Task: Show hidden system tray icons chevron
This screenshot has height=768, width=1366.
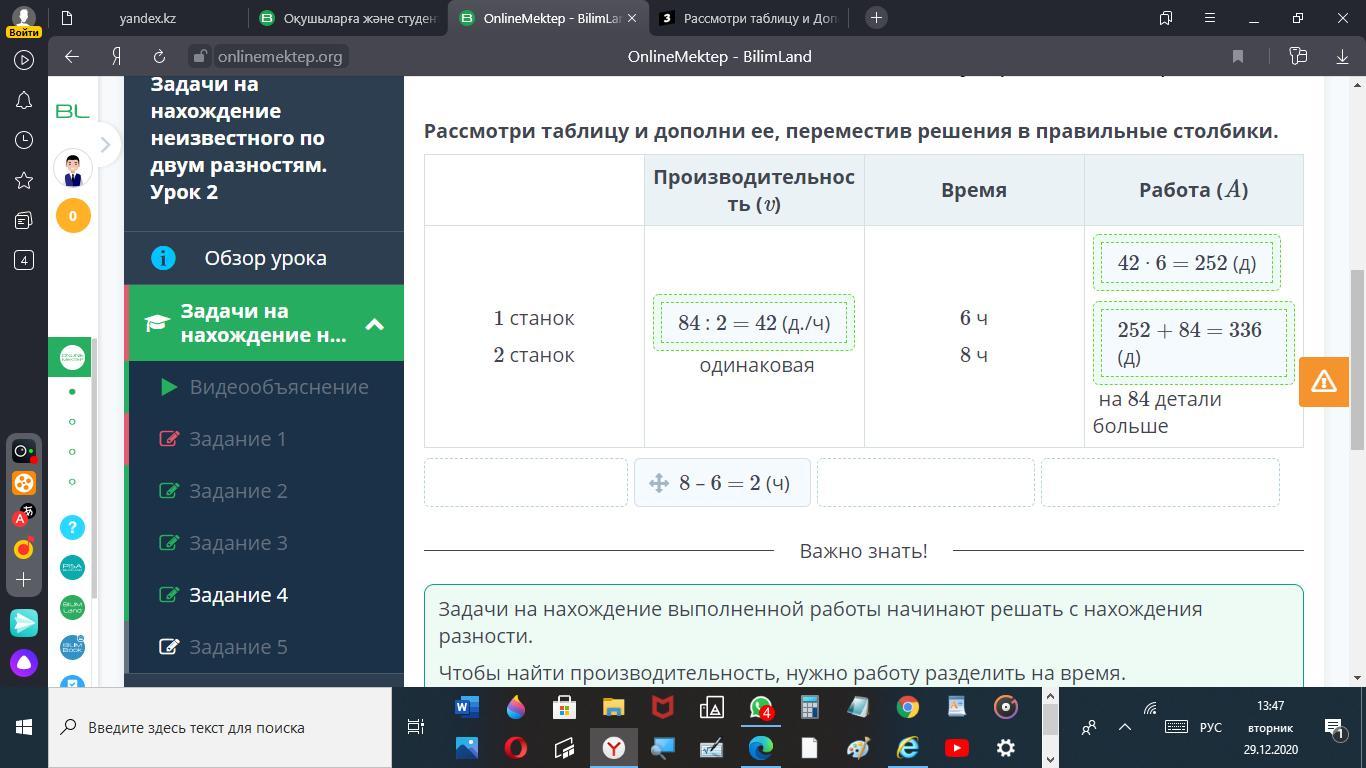Action: [x=1124, y=727]
